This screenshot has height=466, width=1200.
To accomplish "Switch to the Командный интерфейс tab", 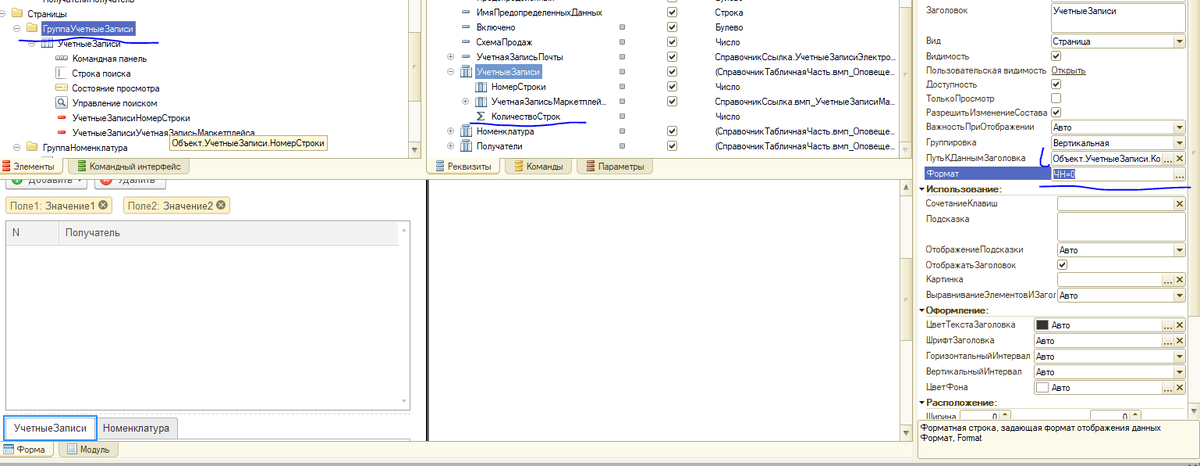I will pos(130,167).
